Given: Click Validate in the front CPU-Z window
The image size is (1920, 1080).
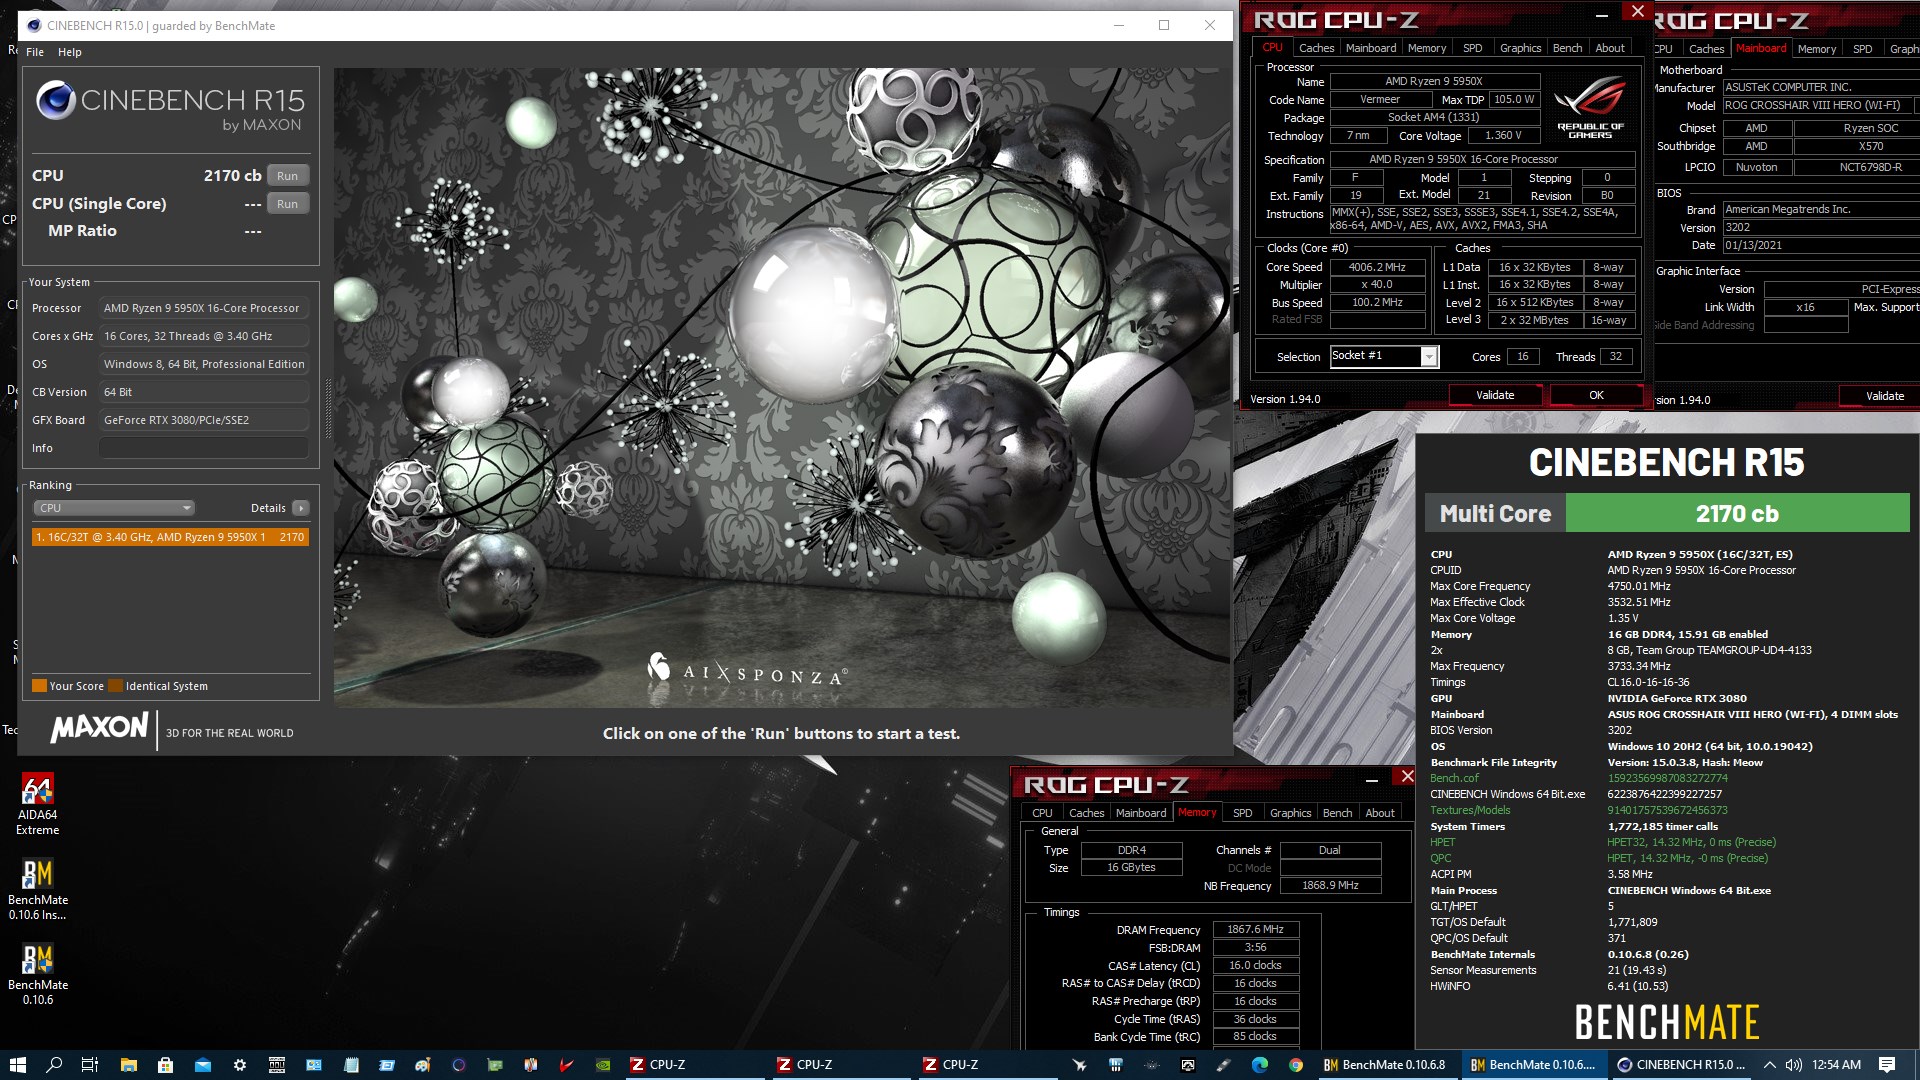Looking at the screenshot, I should coord(1495,396).
